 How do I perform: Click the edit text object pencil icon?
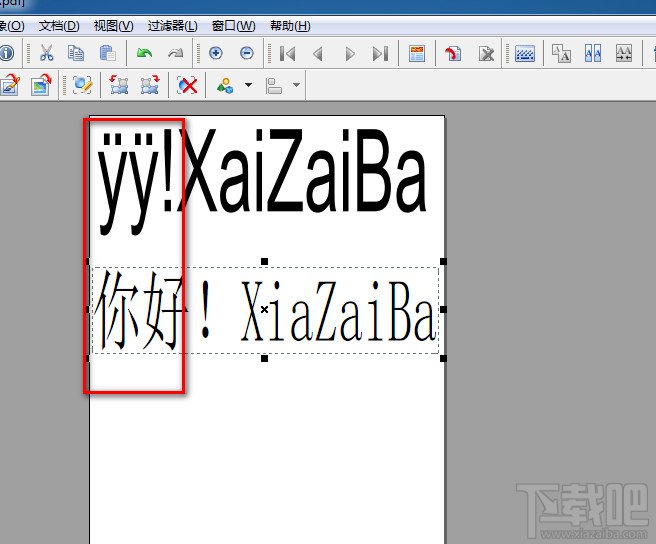(x=10, y=85)
